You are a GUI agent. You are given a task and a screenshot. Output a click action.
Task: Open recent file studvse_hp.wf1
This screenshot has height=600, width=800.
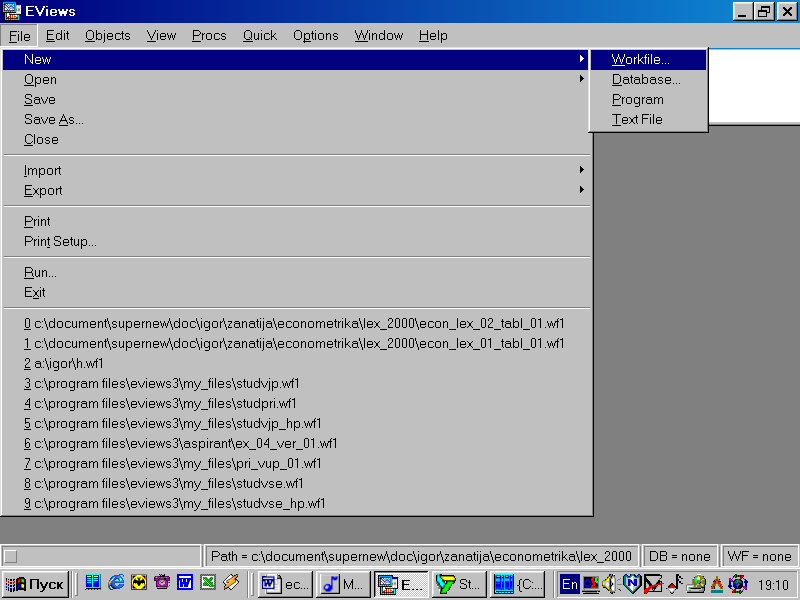pyautogui.click(x=296, y=504)
